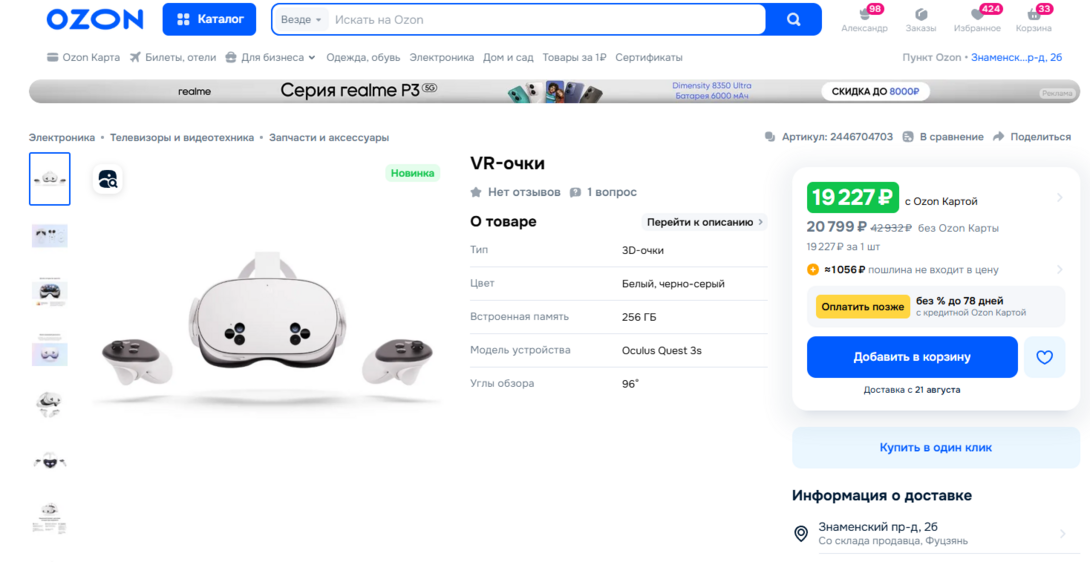Expand the "Для бизнеса" dropdown menu
1090x562 pixels.
(x=270, y=57)
